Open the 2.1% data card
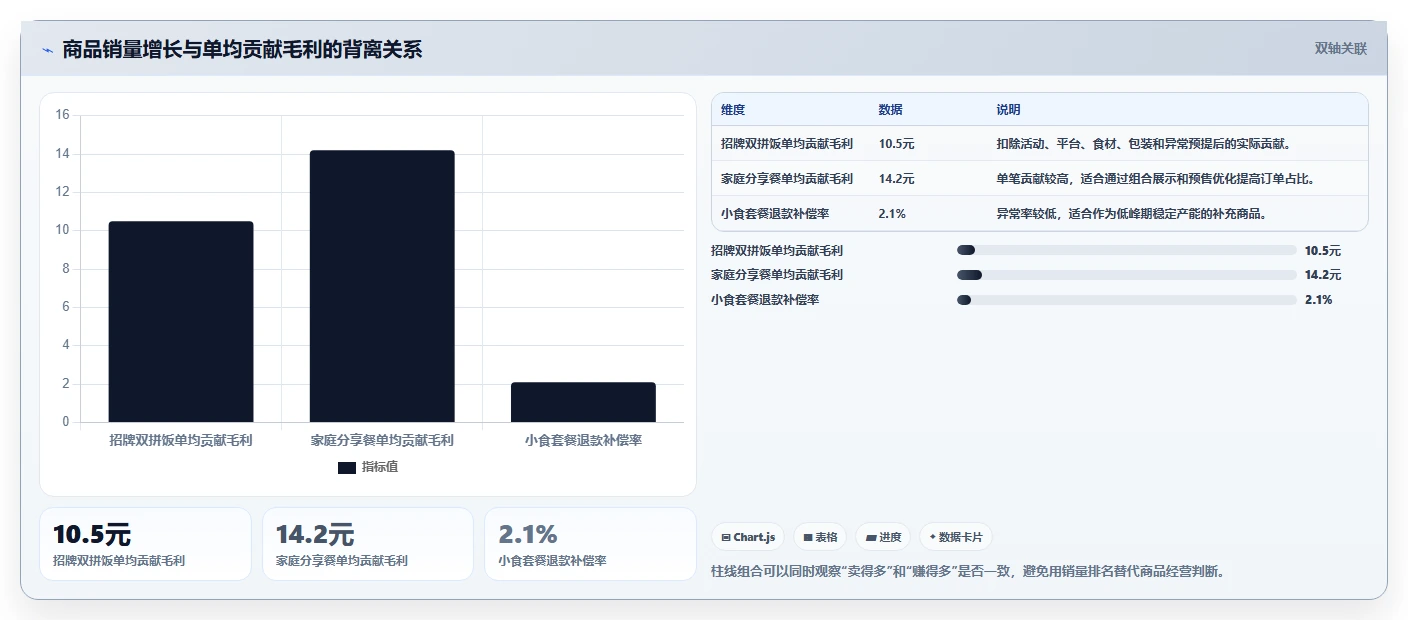This screenshot has width=1408, height=620. pos(590,544)
